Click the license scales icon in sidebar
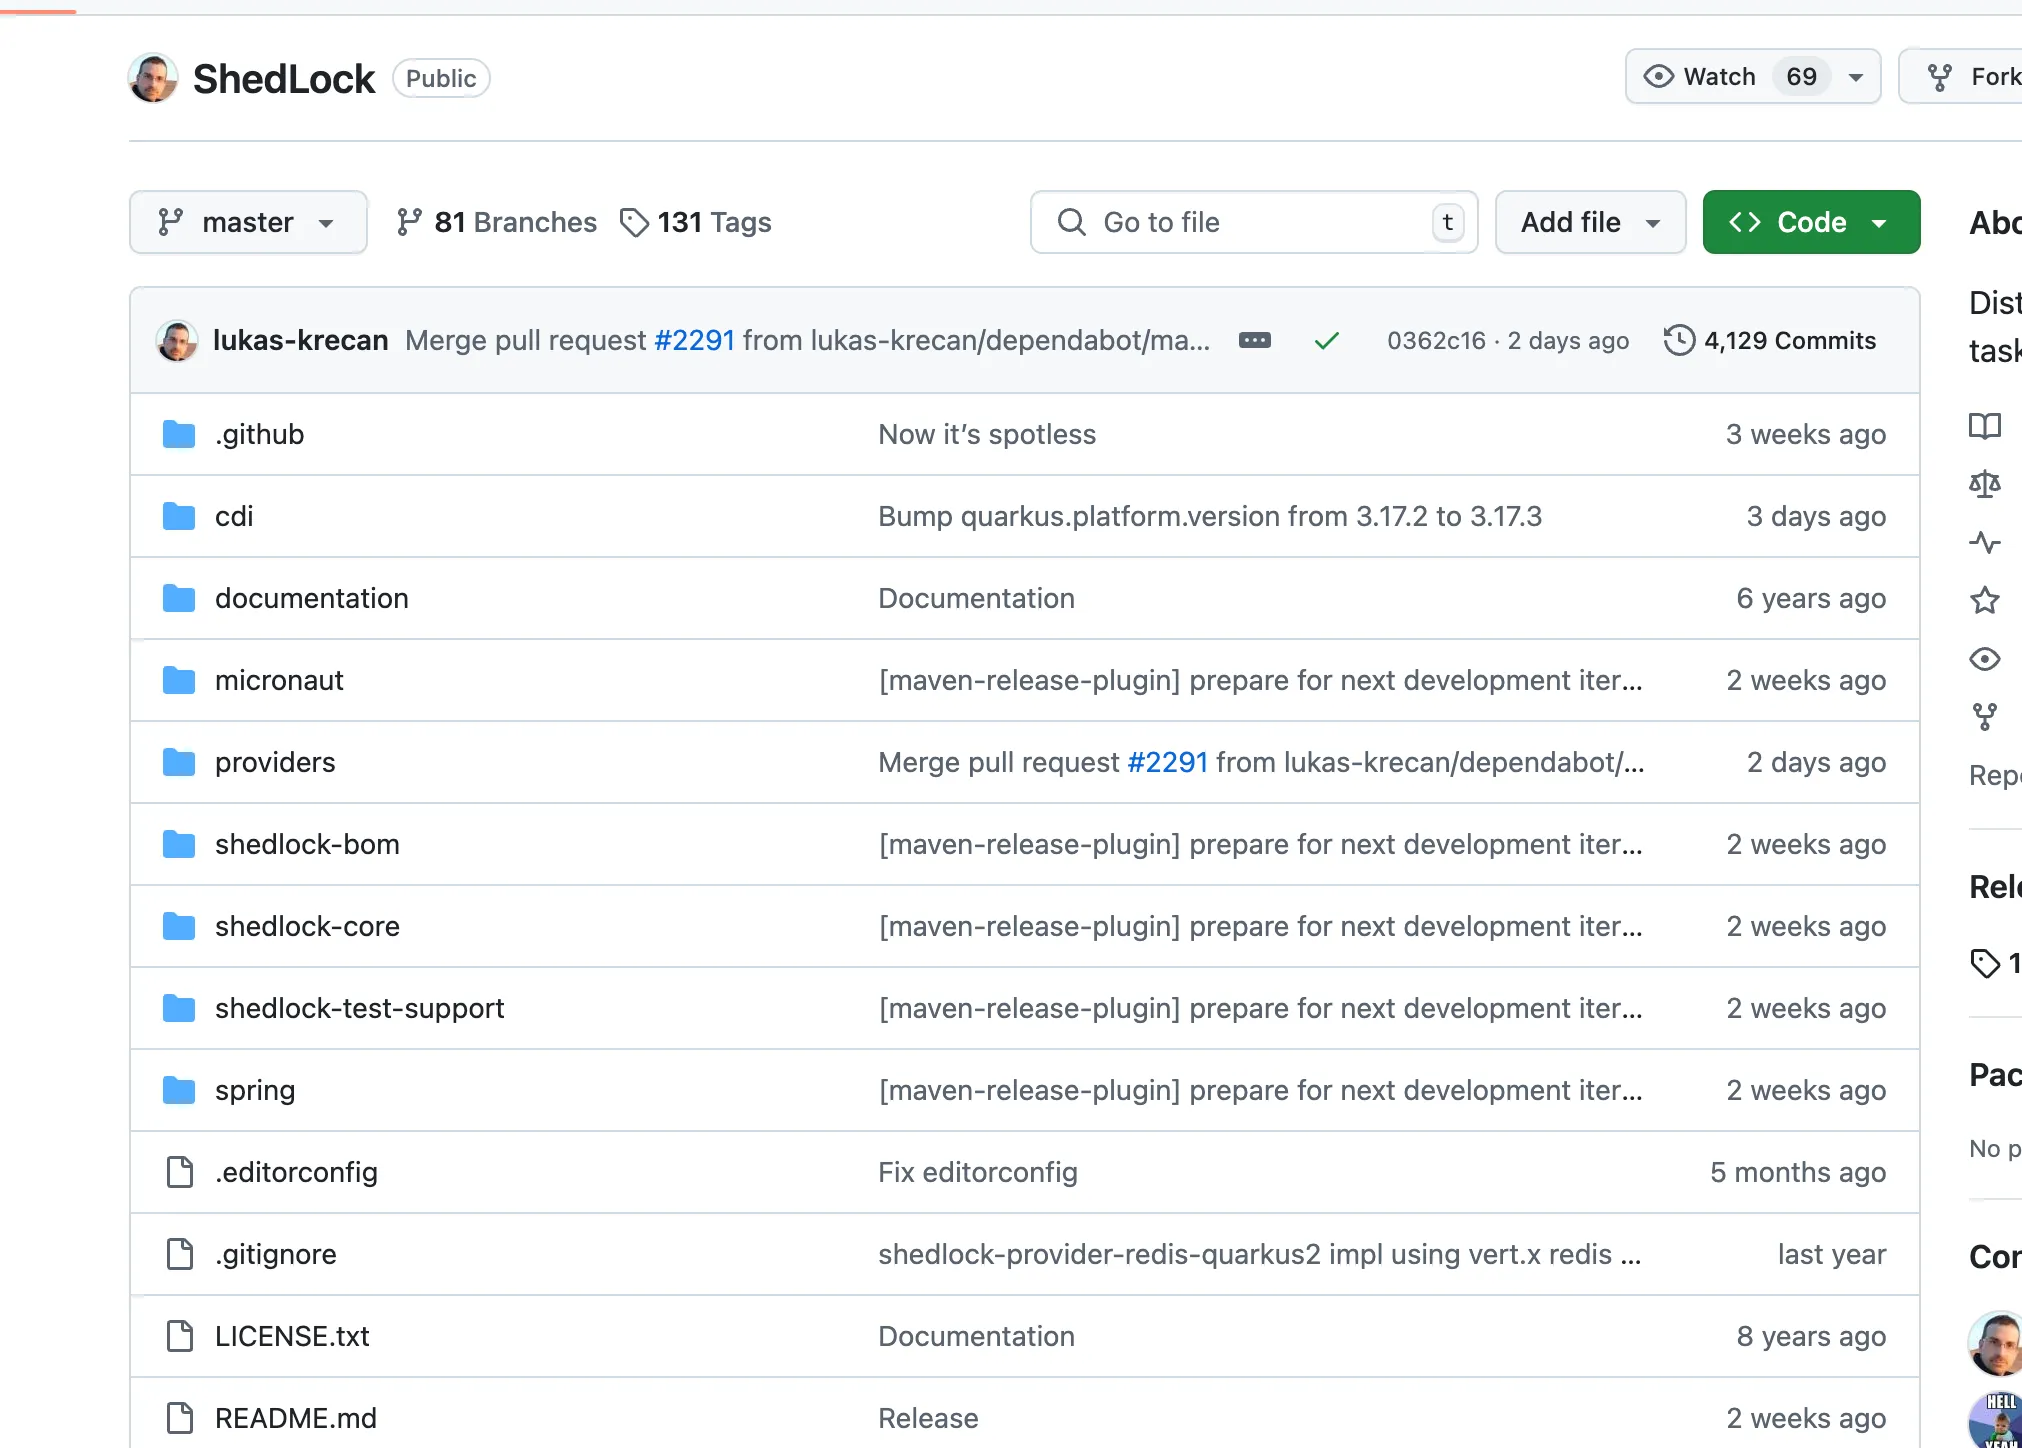This screenshot has height=1448, width=2022. (1985, 485)
